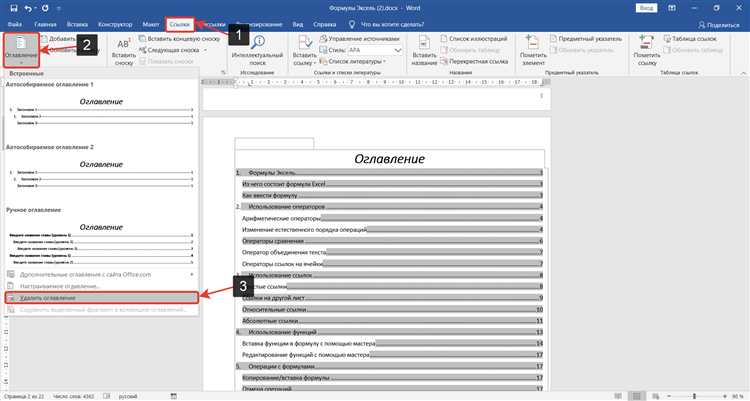The width and height of the screenshot is (750, 401).
Task: Click the 'Абсолютные ссылки' contents entry
Action: tap(392, 321)
